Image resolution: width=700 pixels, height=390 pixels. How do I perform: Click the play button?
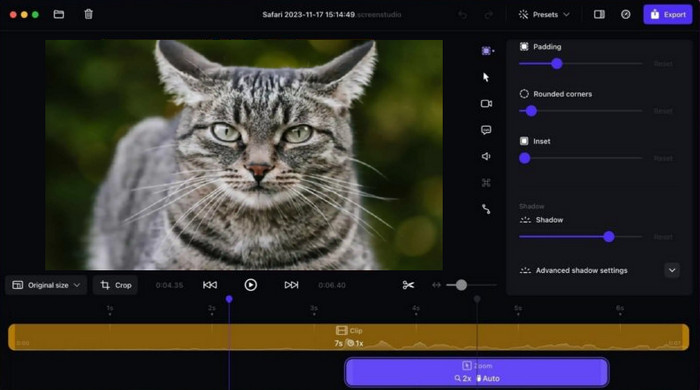pos(250,285)
